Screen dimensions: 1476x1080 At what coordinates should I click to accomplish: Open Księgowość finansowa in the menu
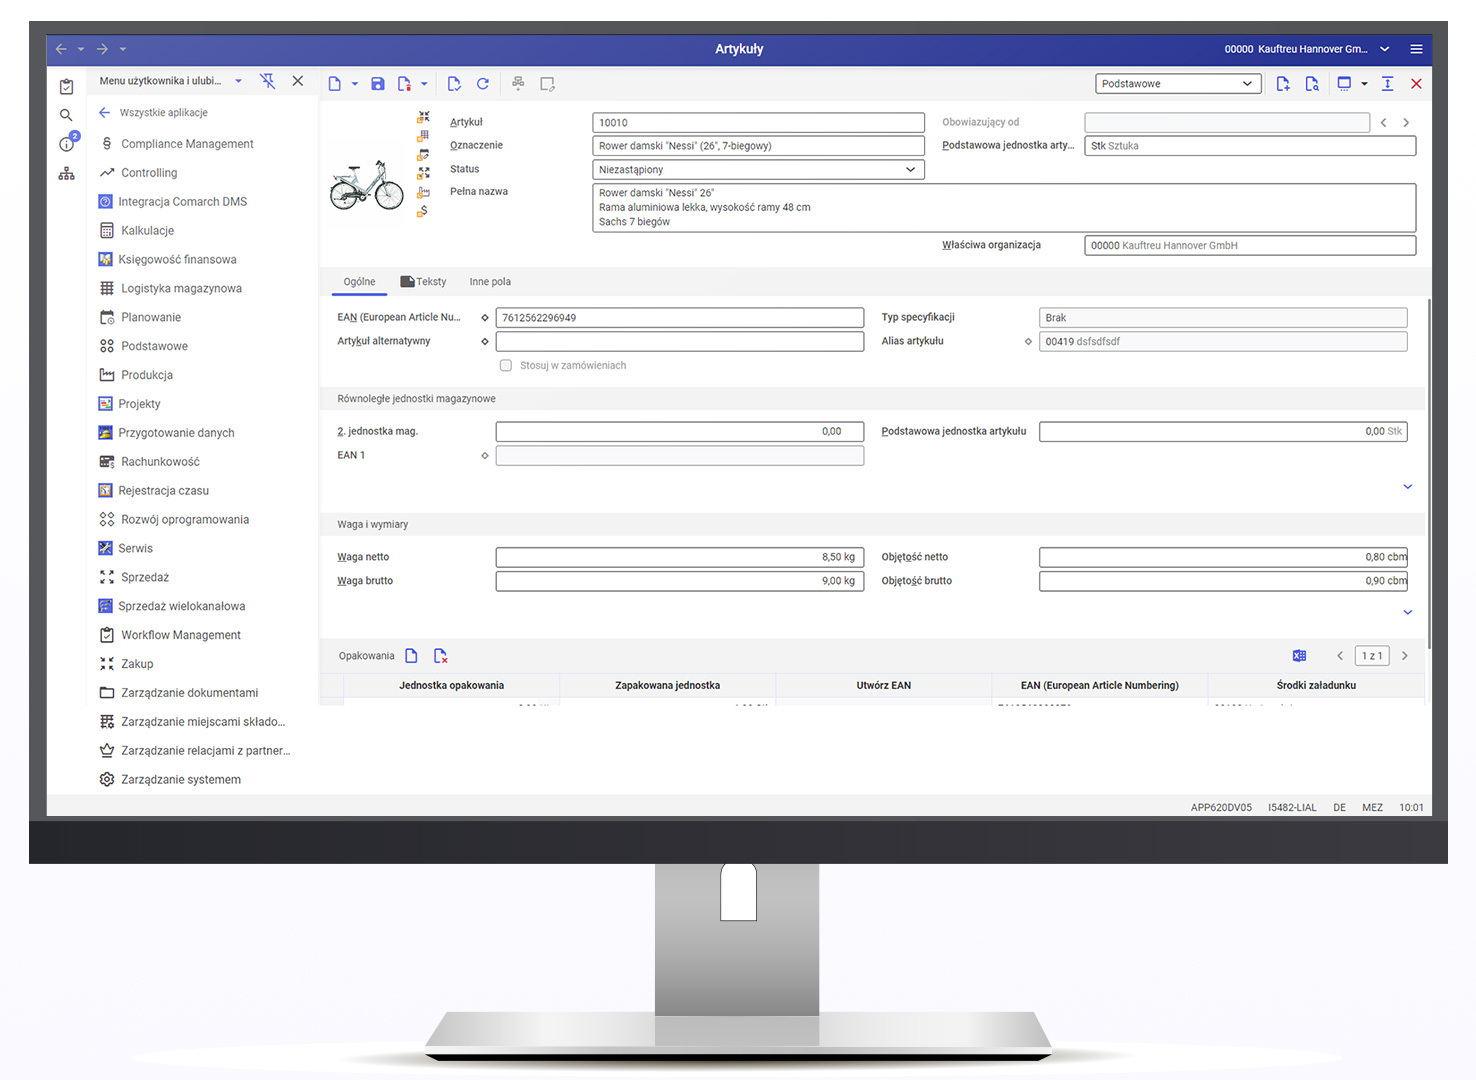[x=177, y=260]
